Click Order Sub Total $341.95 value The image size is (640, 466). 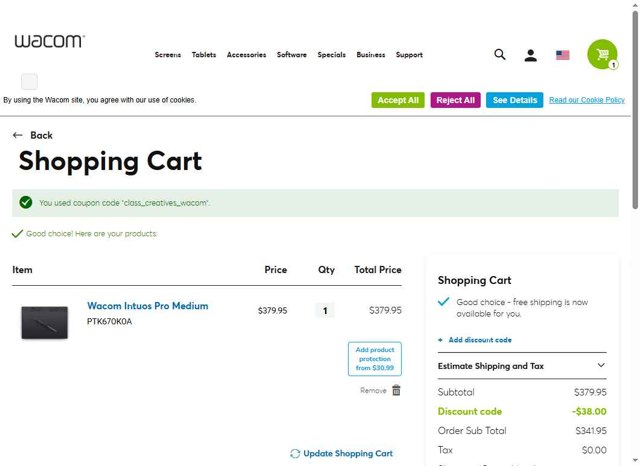(591, 430)
